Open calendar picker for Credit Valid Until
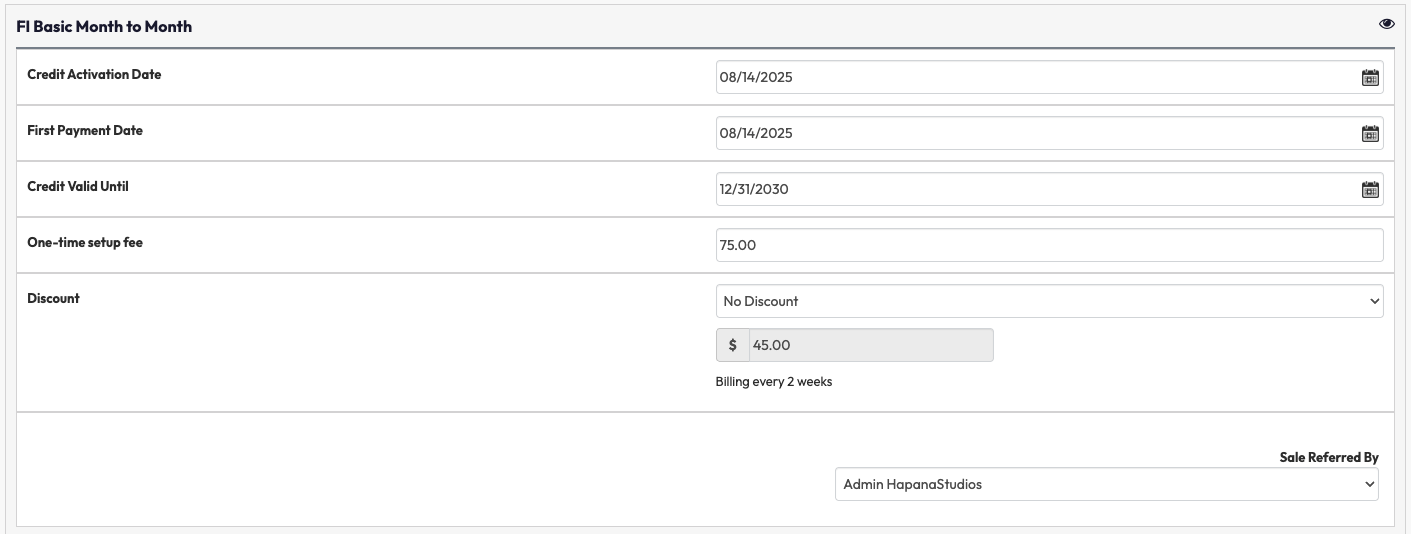The image size is (1411, 534). pyautogui.click(x=1370, y=190)
